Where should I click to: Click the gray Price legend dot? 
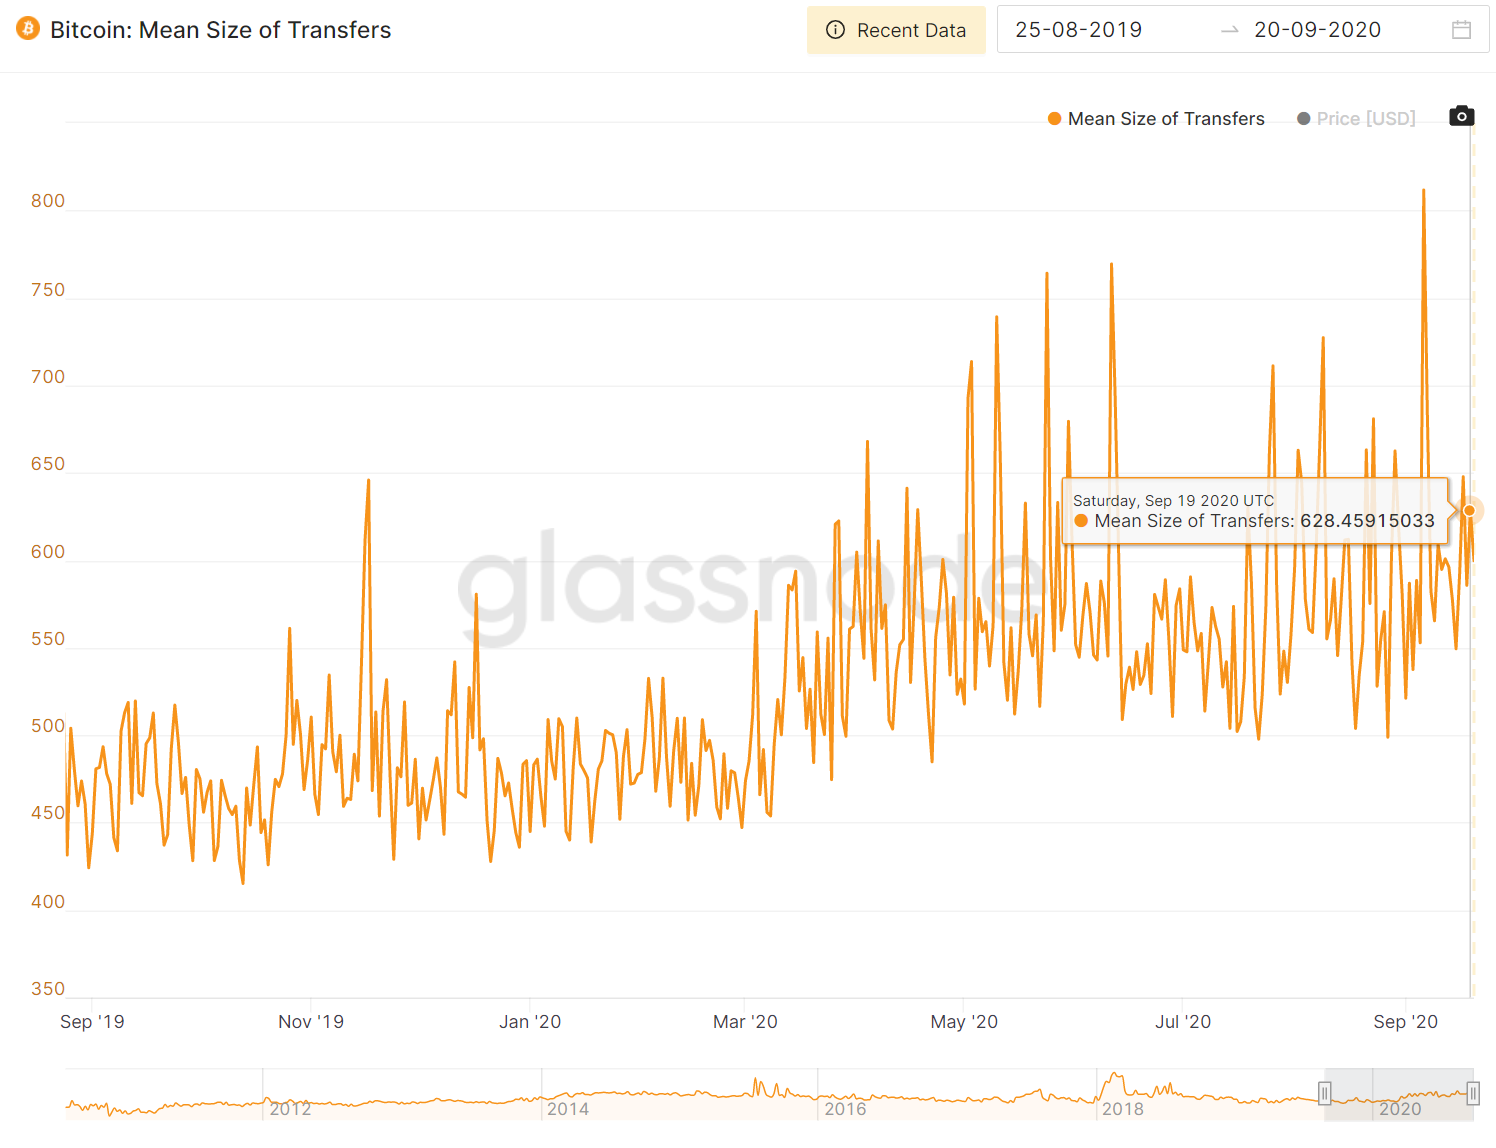[x=1303, y=119]
